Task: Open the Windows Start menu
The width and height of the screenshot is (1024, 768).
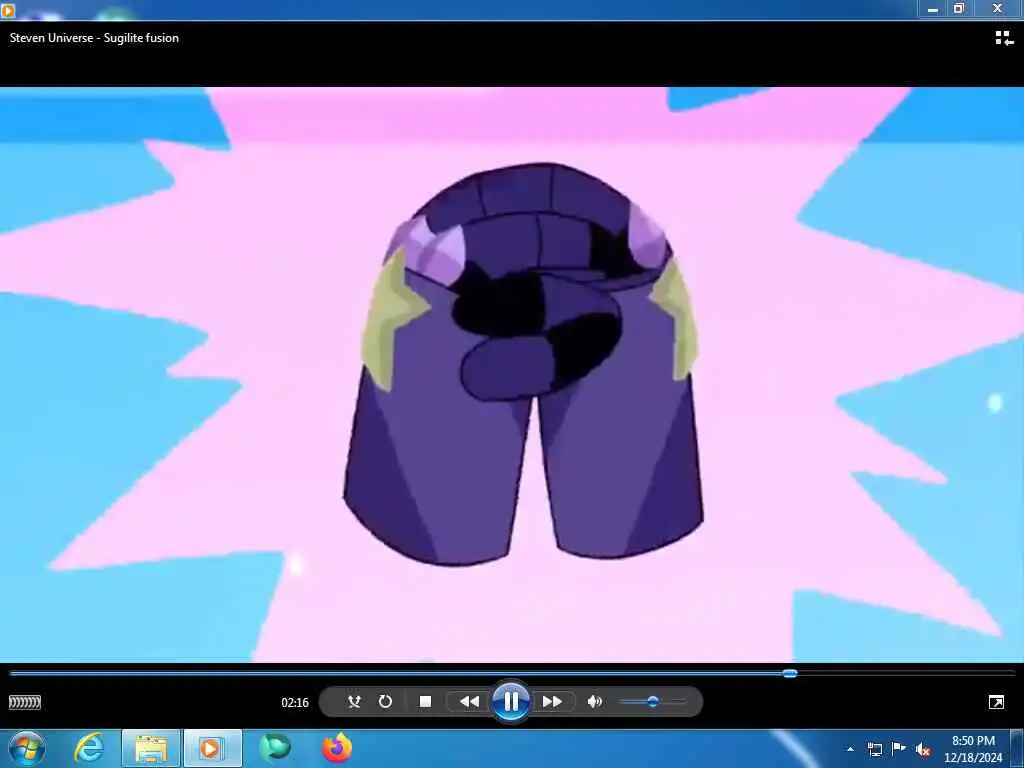Action: click(27, 748)
